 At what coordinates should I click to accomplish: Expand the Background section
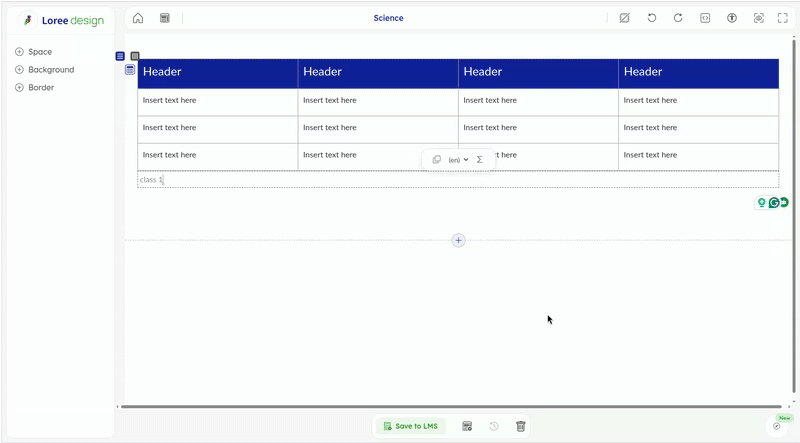[x=19, y=70]
